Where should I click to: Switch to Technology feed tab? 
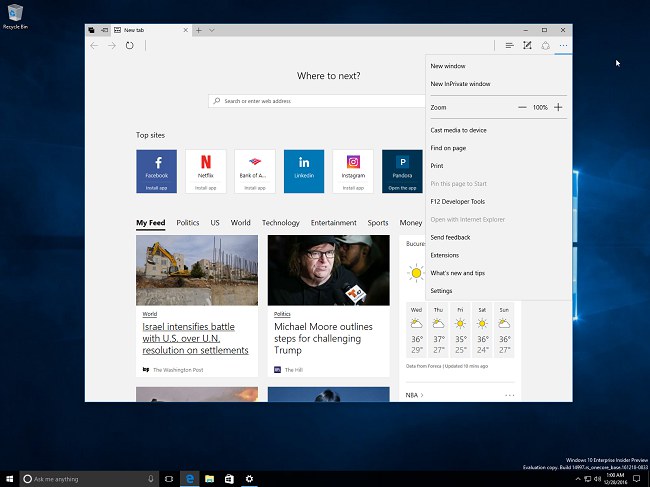[x=281, y=223]
